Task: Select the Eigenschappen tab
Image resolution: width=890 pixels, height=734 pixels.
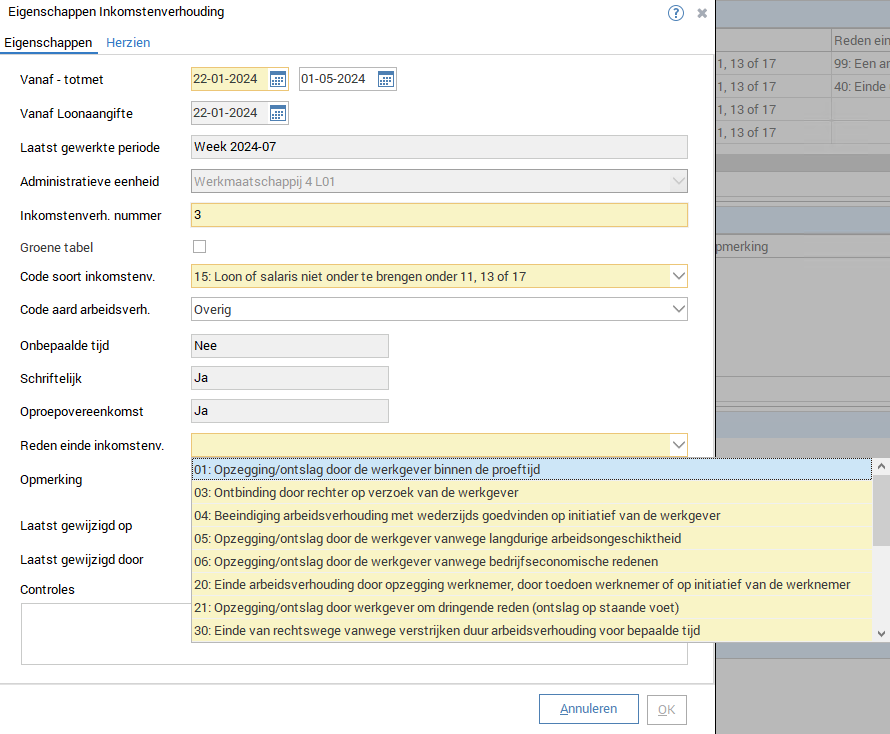Action: (48, 43)
